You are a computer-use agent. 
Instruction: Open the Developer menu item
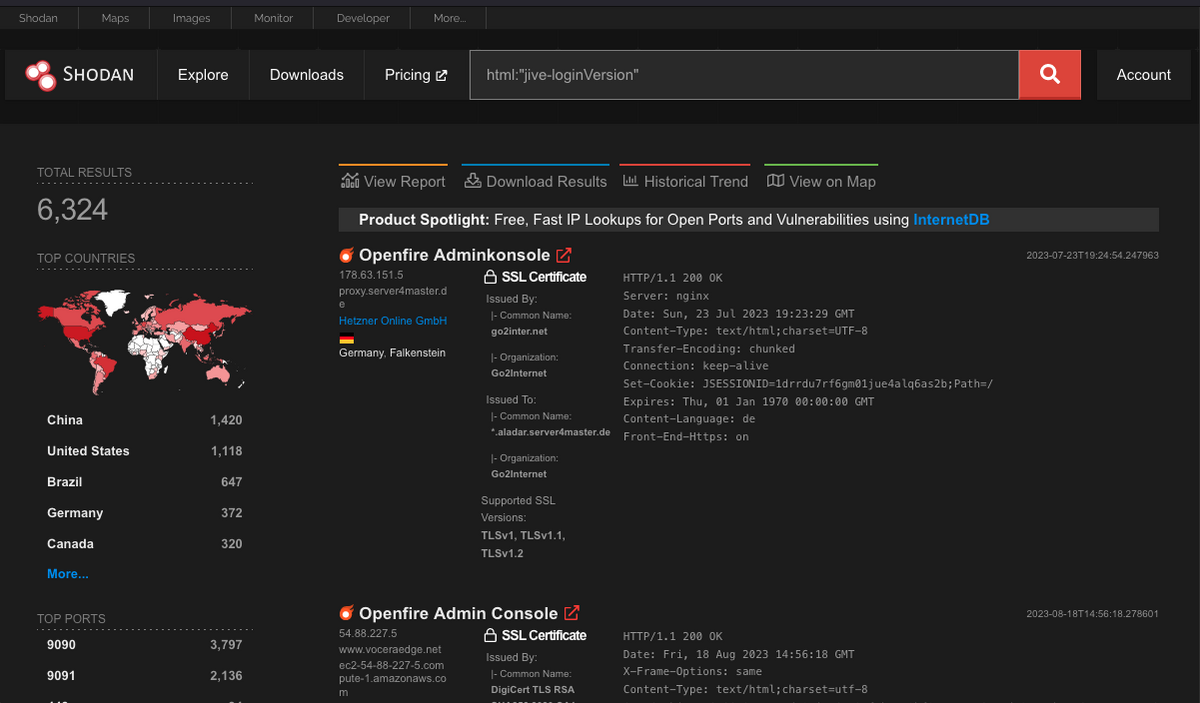click(x=361, y=17)
